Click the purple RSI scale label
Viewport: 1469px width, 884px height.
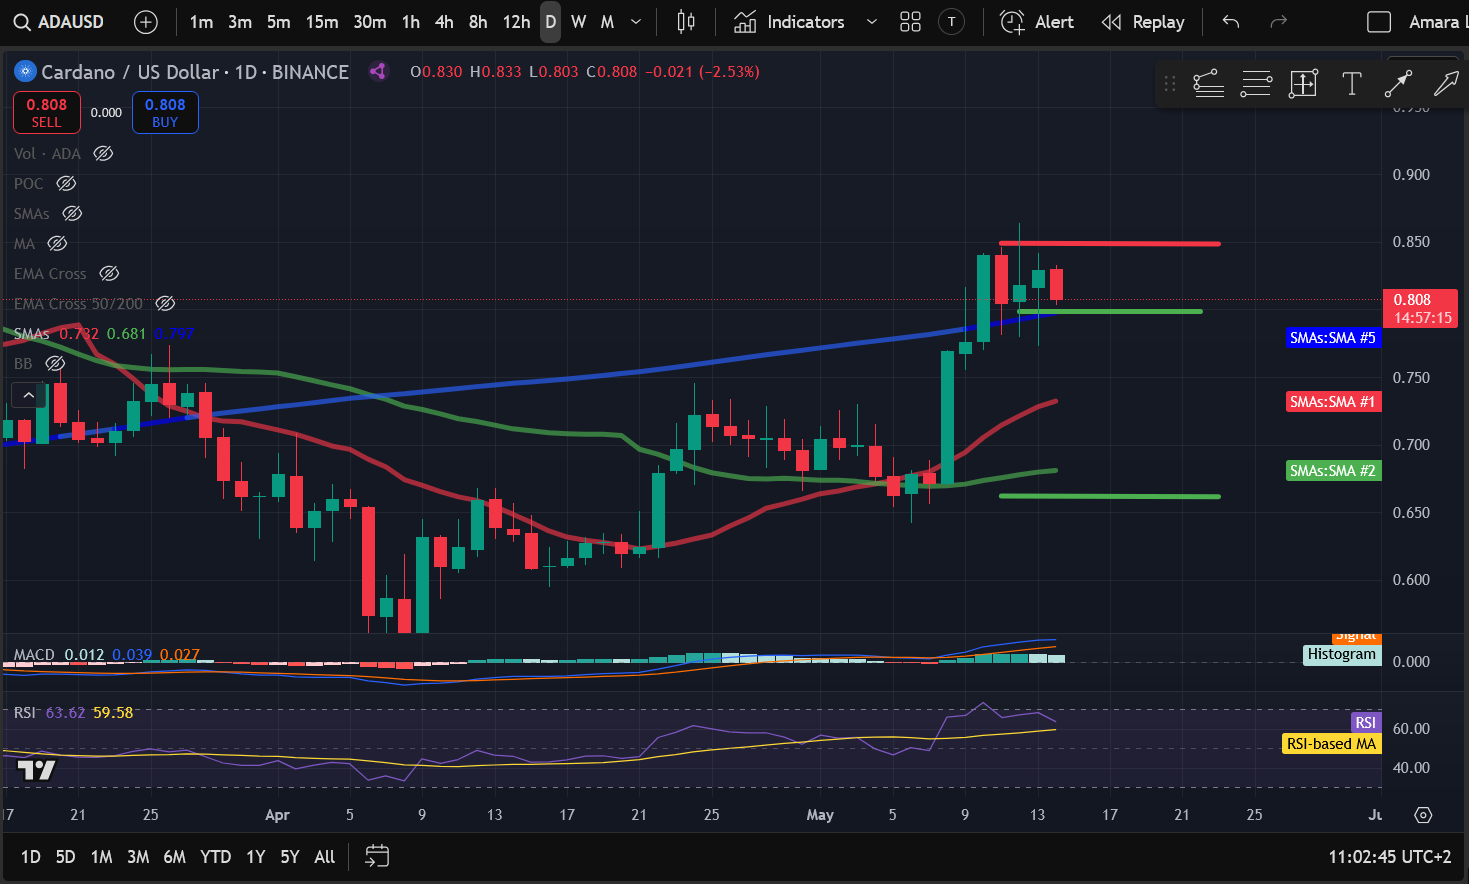click(x=1365, y=722)
